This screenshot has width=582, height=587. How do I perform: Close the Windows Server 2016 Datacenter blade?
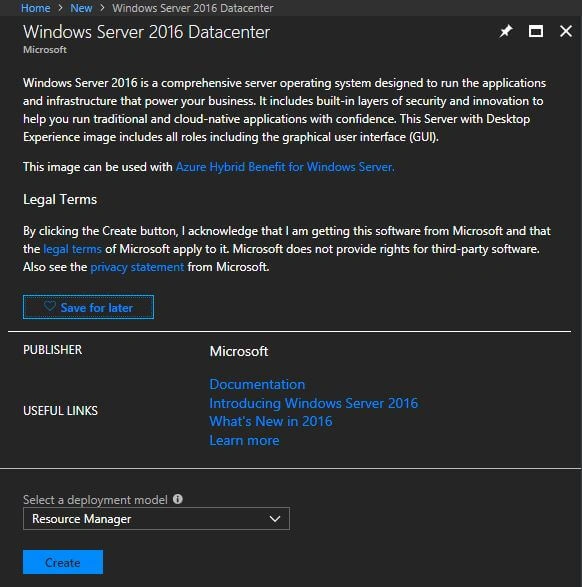click(566, 31)
